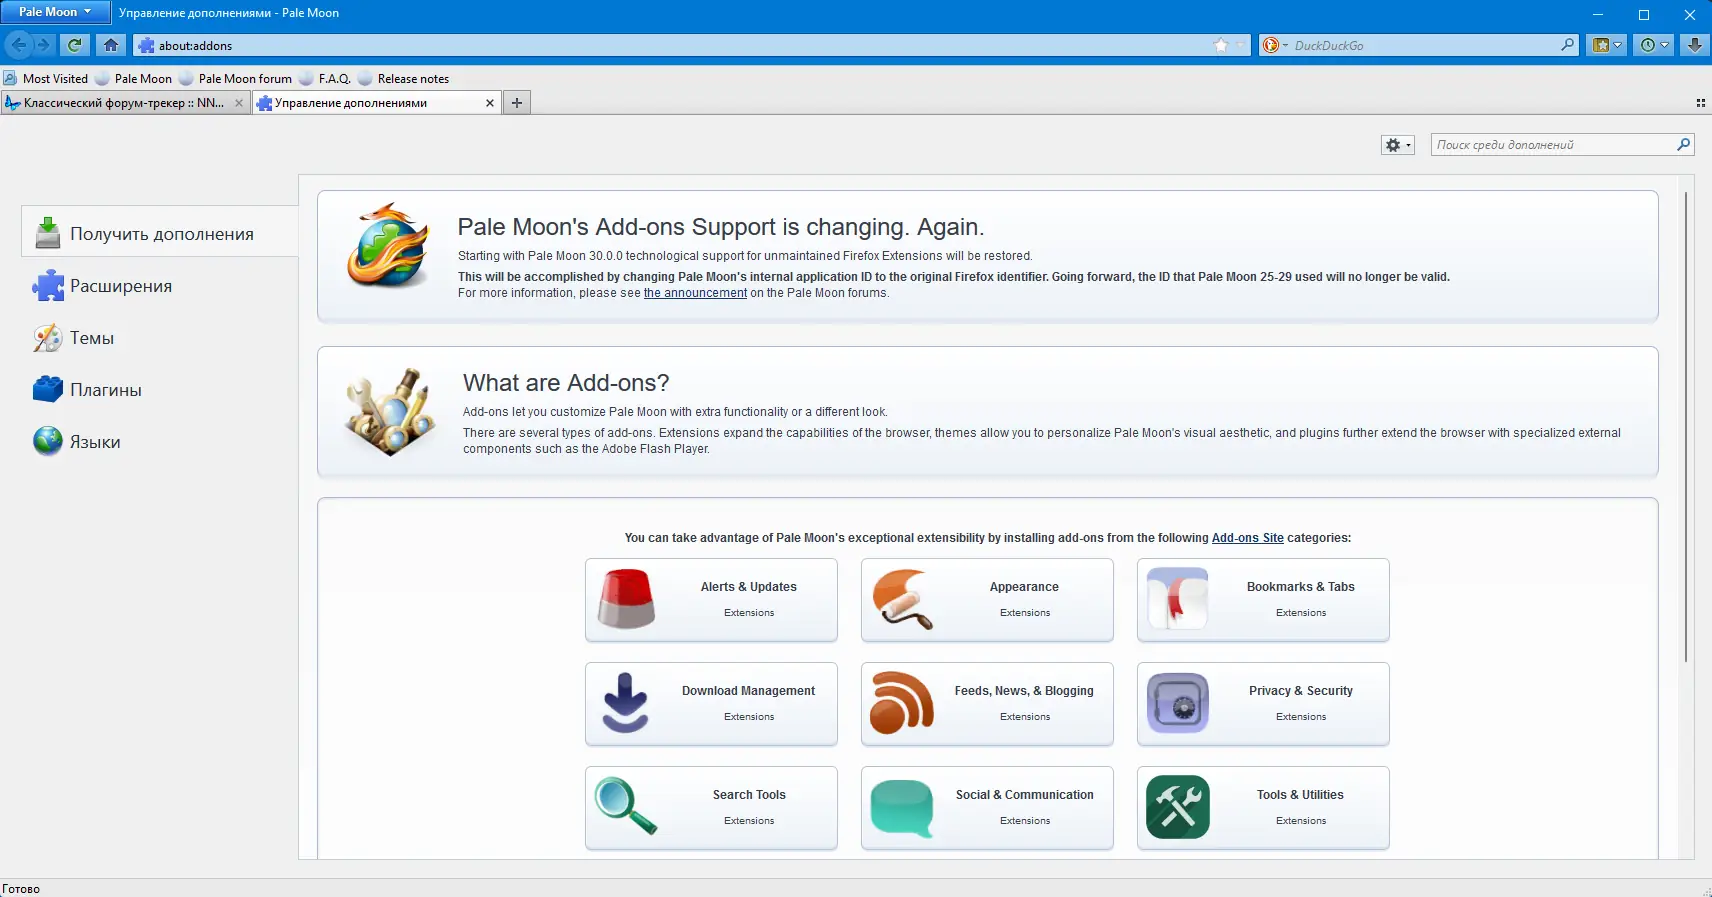Expand the dropdown arrow beside the bookmark star

point(1240,45)
